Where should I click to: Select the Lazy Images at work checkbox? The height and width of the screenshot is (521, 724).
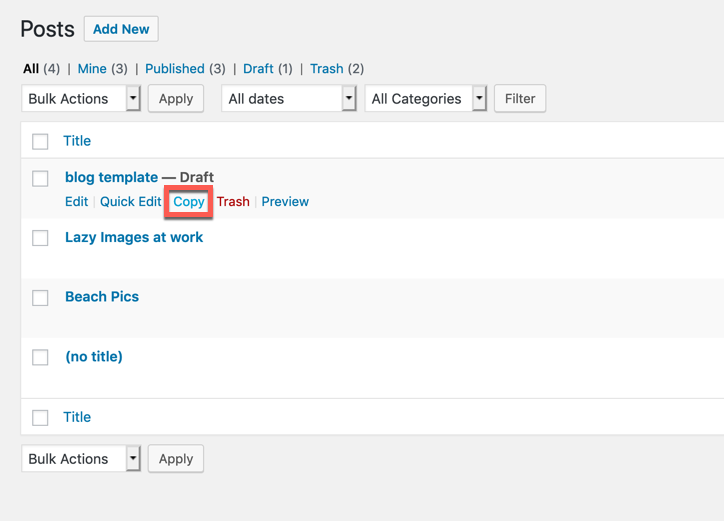tap(40, 238)
